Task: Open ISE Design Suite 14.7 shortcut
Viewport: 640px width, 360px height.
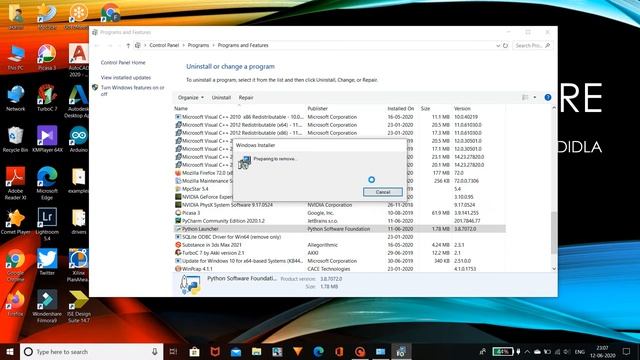Action: click(x=79, y=307)
